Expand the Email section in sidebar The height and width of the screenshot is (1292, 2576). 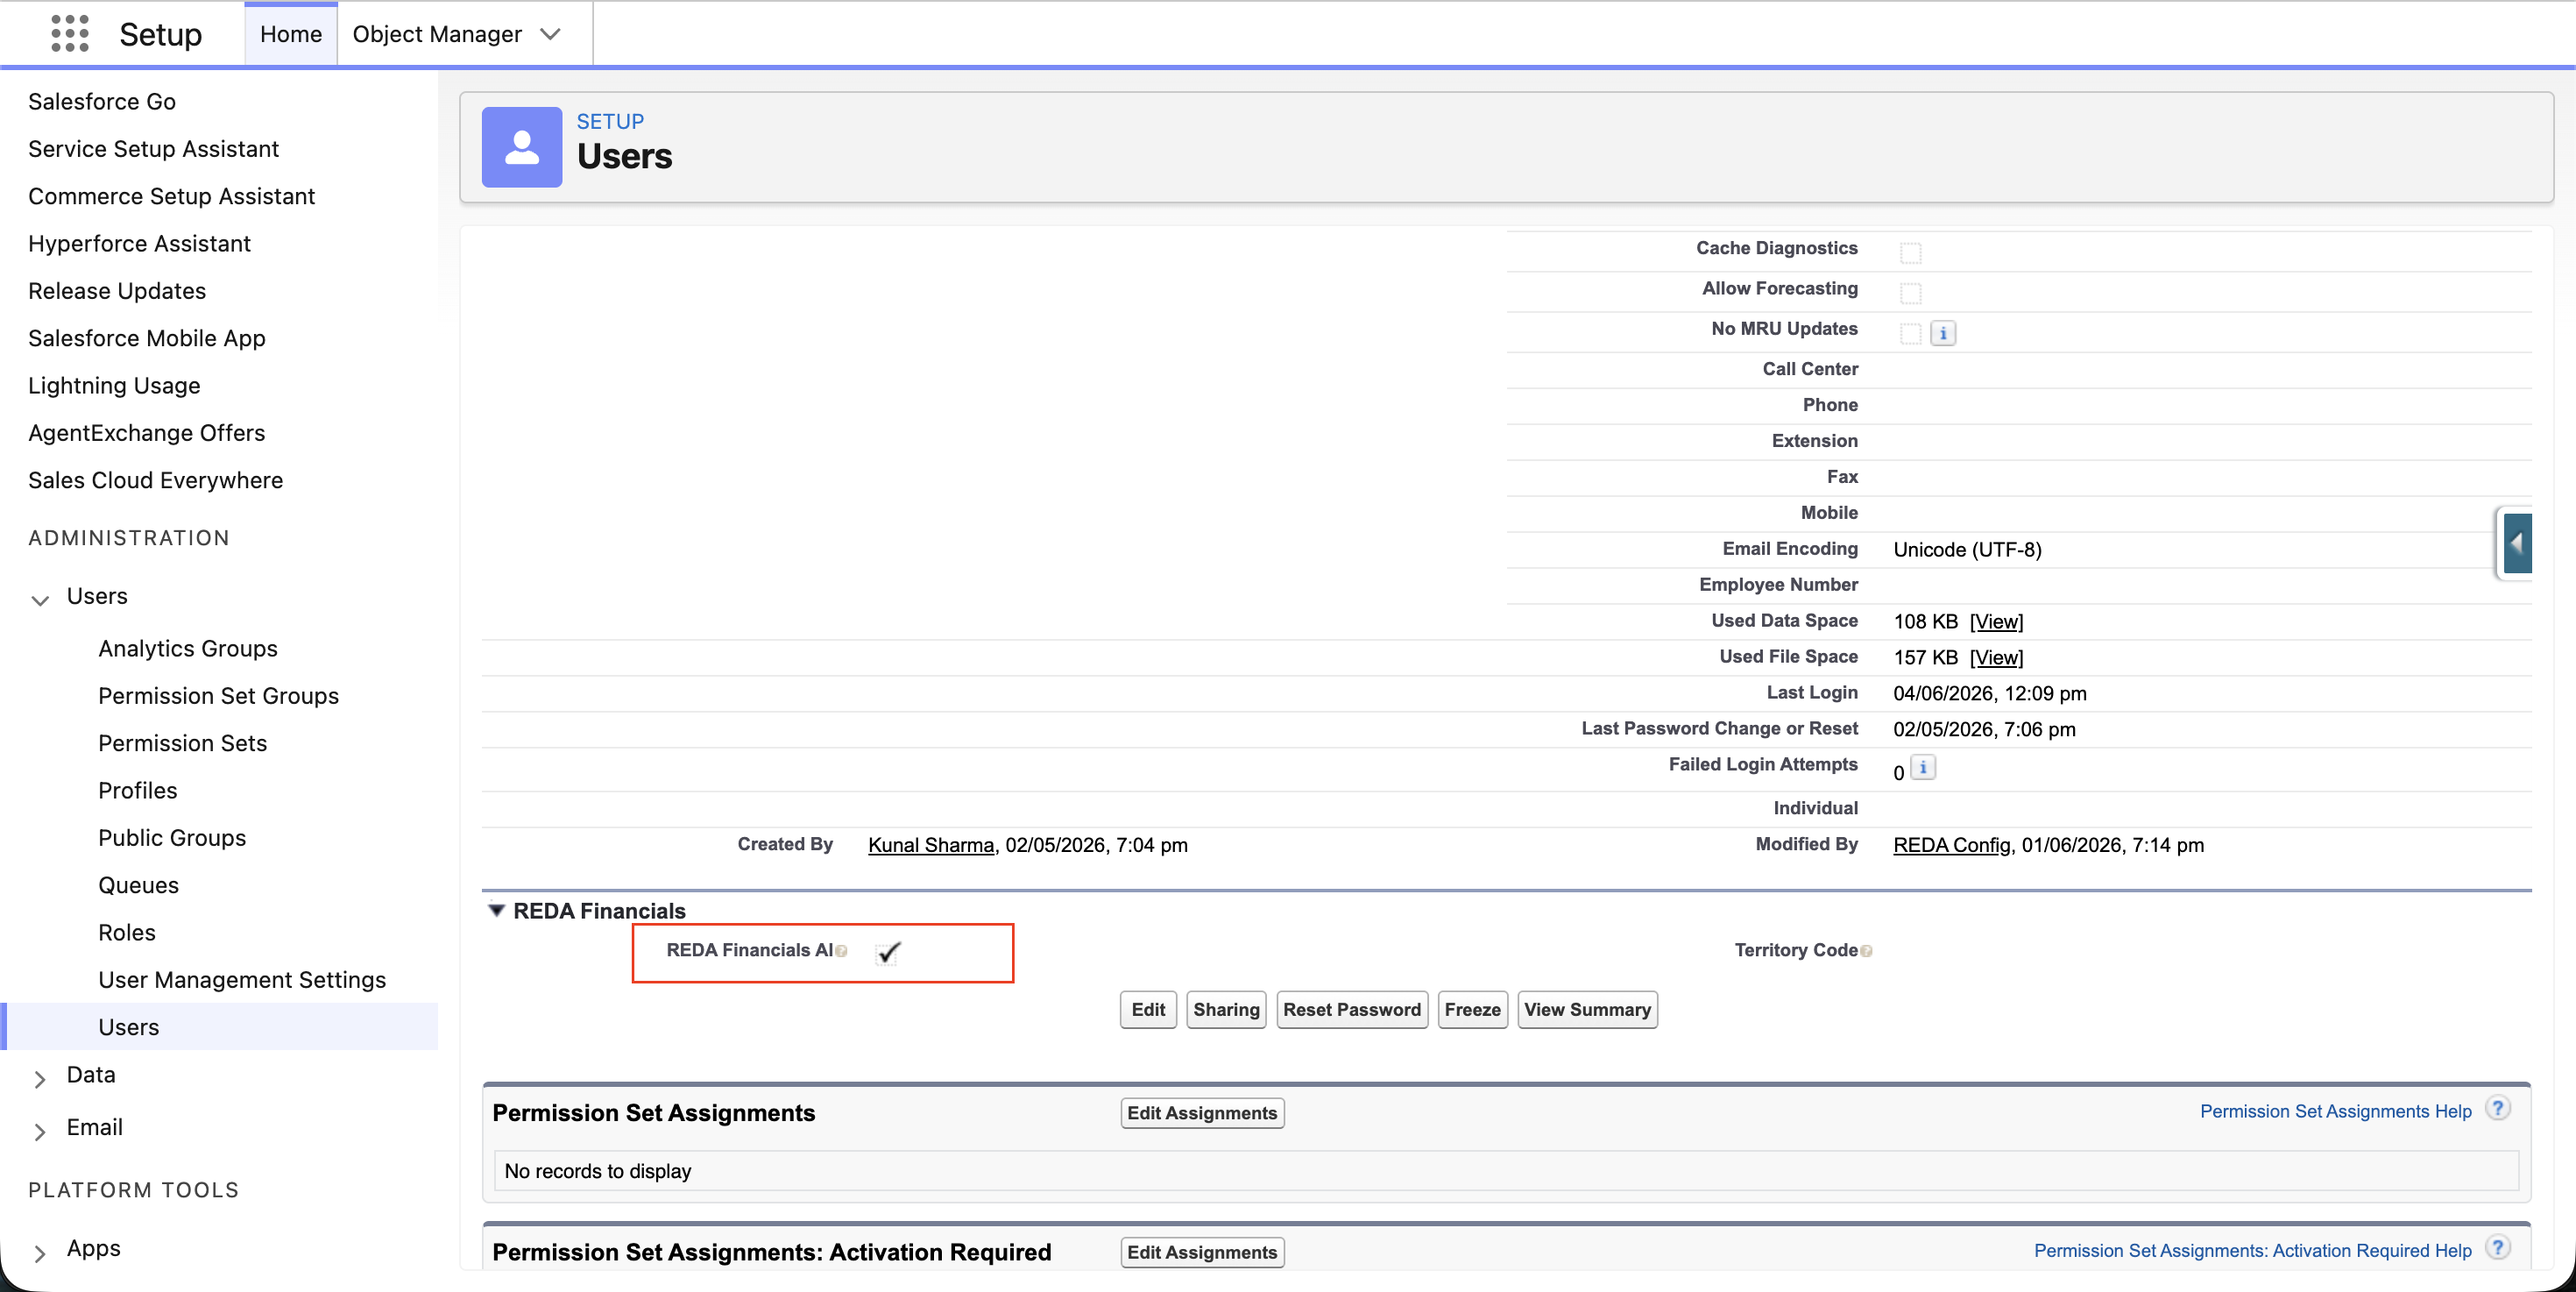(x=40, y=1131)
